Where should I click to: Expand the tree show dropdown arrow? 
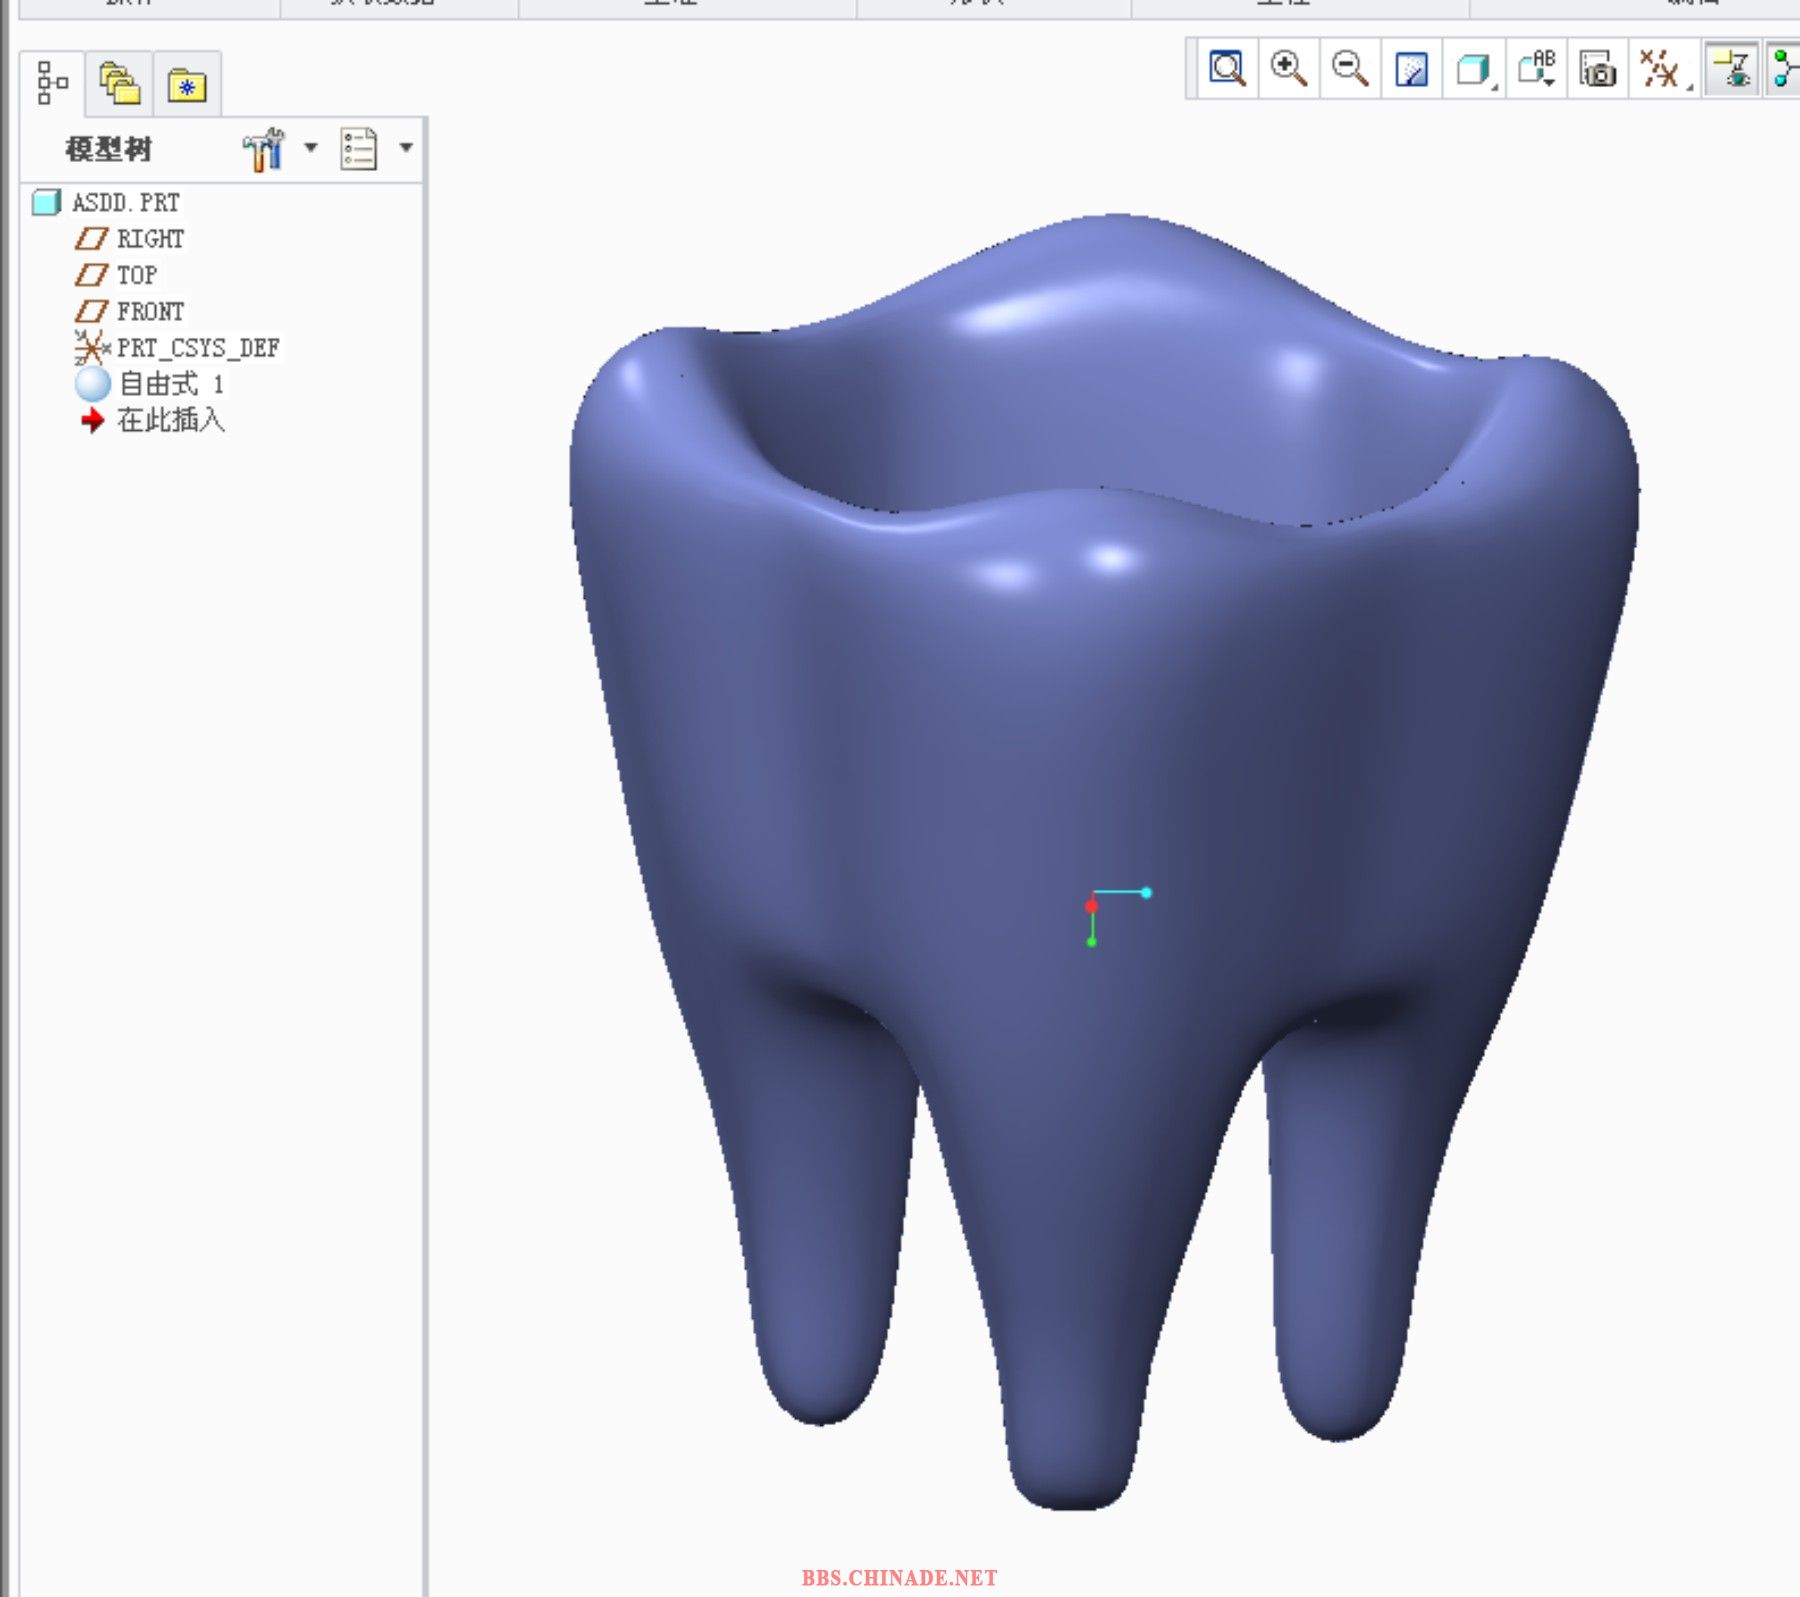[x=406, y=147]
